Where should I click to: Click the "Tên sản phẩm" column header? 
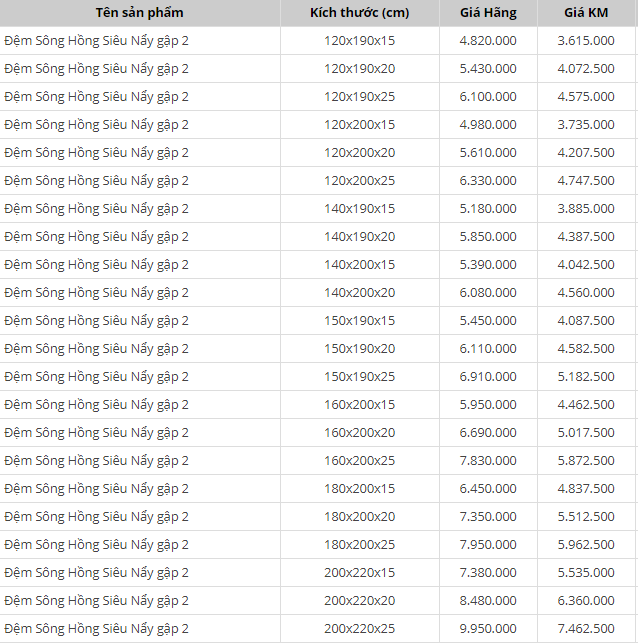pyautogui.click(x=140, y=12)
